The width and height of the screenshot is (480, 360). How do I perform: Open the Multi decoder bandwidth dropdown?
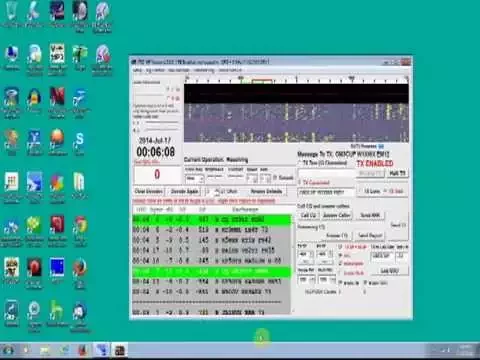[326, 279]
